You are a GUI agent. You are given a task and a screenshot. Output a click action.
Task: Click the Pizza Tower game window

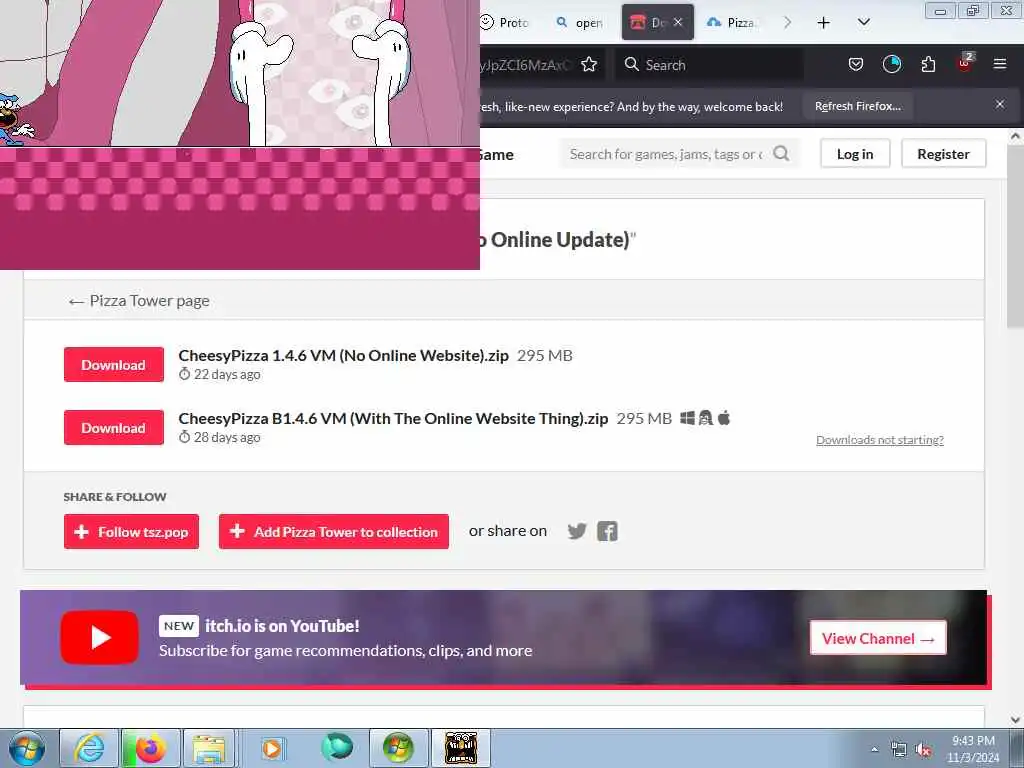240,135
